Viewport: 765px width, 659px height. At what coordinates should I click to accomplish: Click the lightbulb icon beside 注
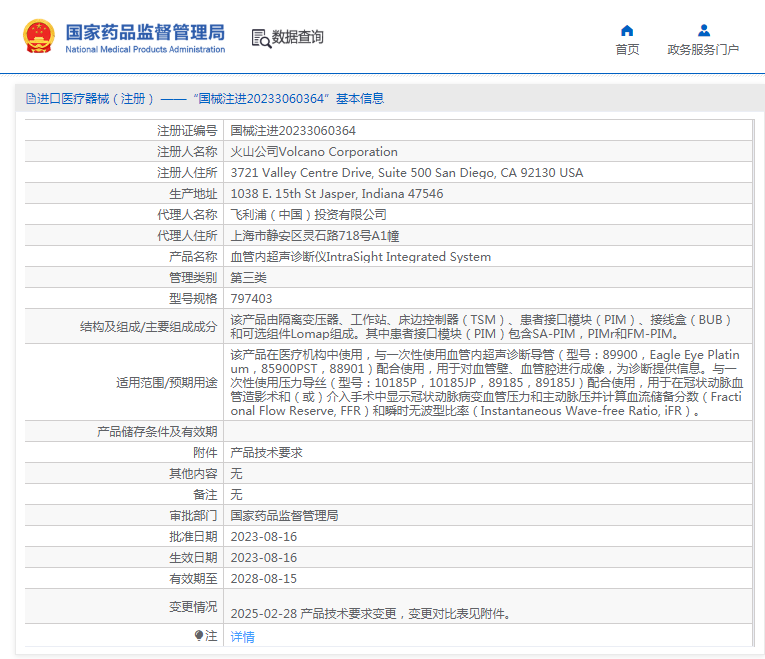(x=199, y=635)
